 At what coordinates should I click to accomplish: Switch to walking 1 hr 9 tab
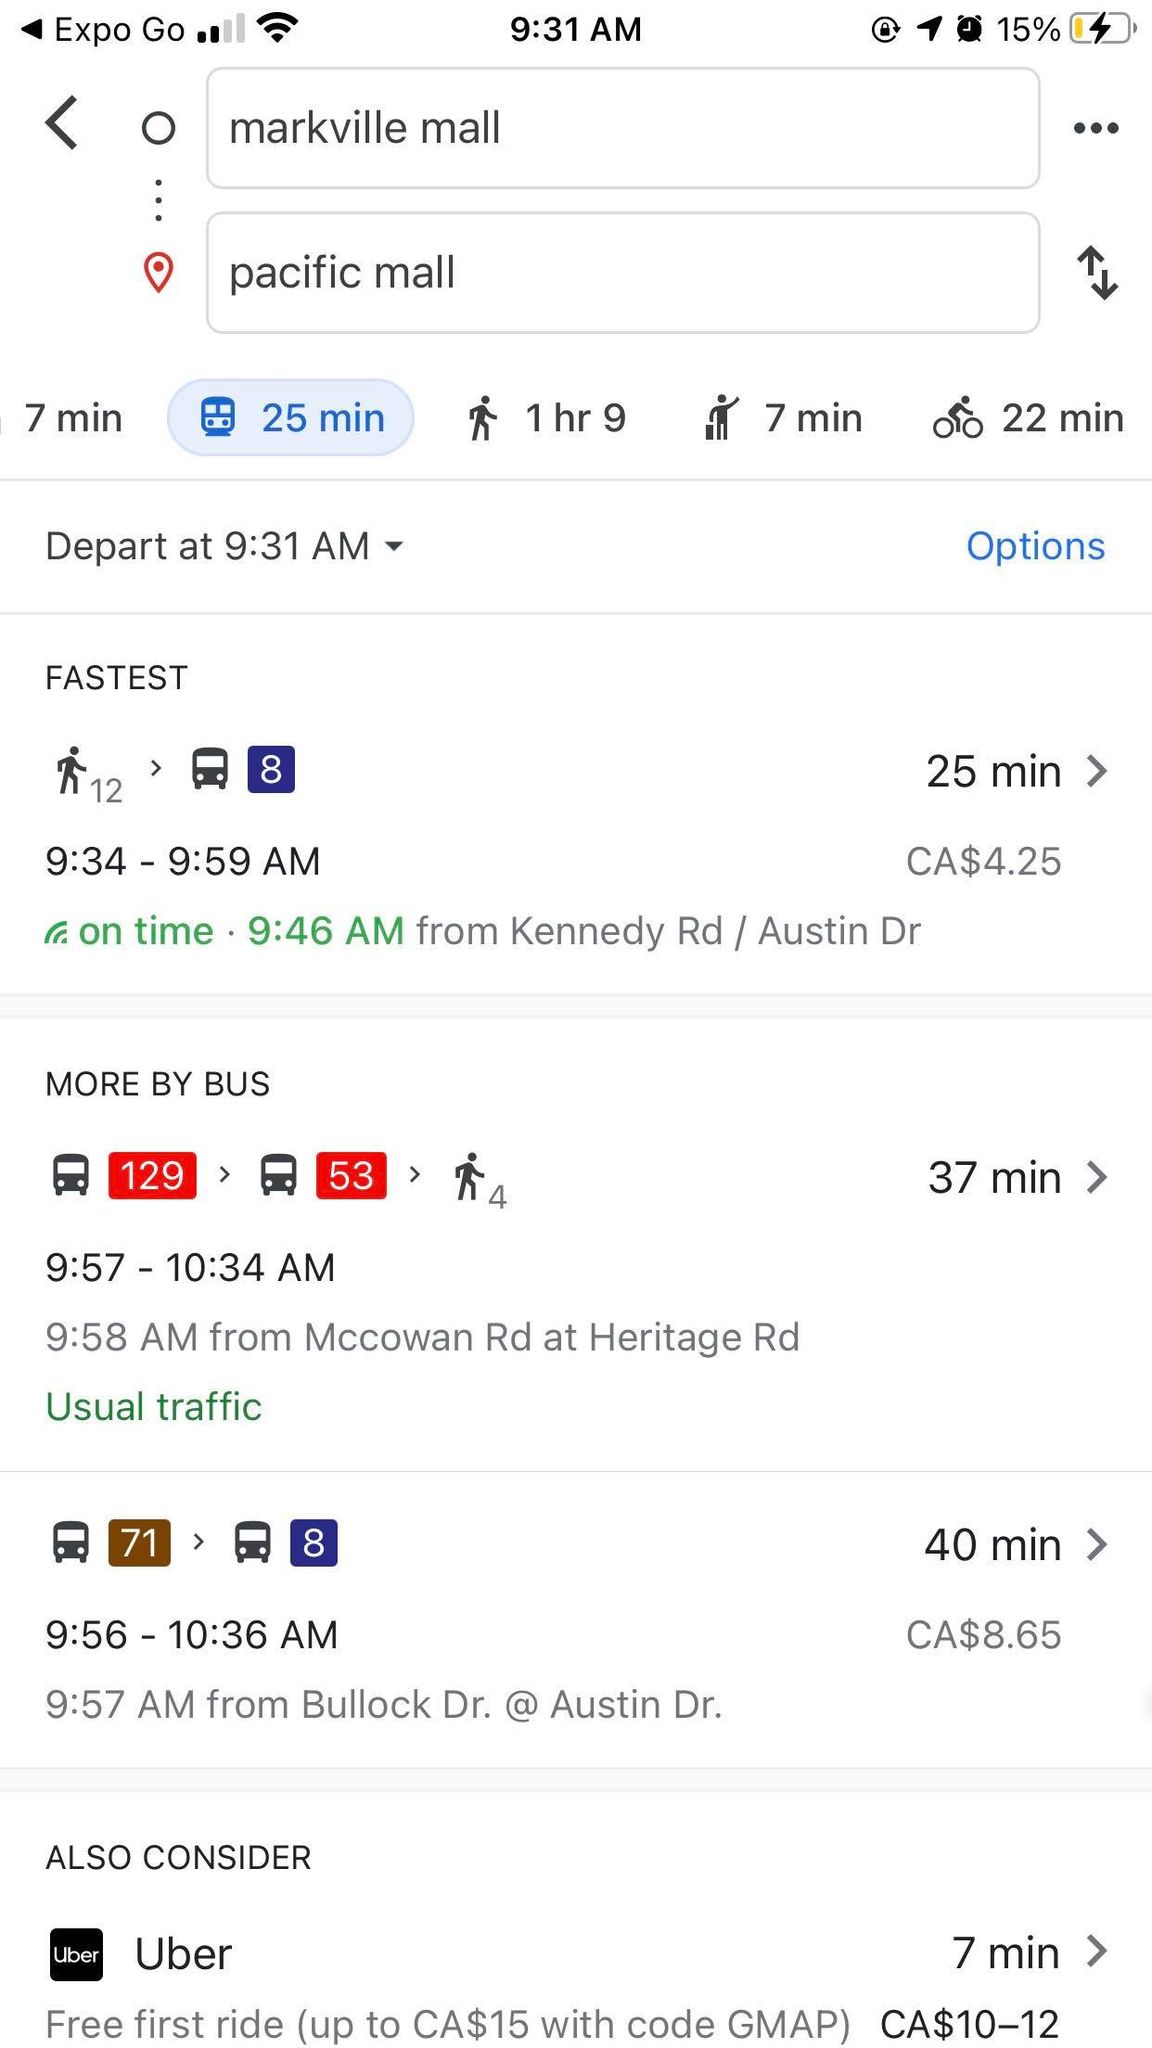pyautogui.click(x=546, y=418)
